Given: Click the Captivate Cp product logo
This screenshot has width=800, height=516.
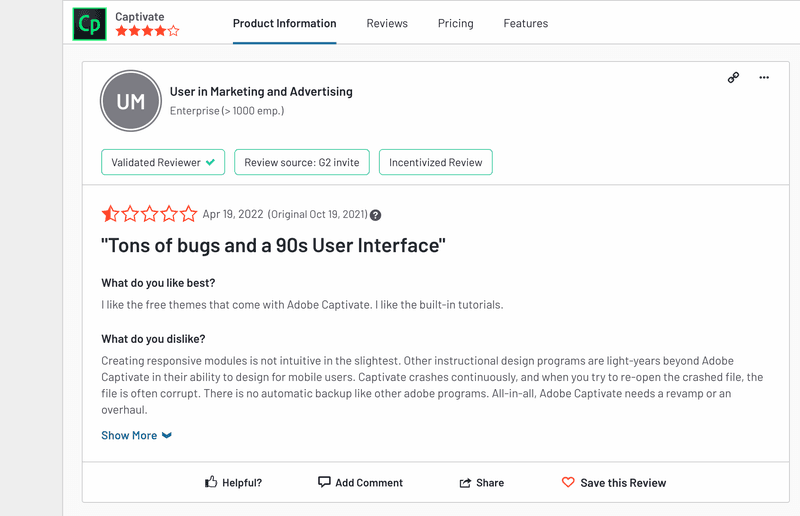Looking at the screenshot, I should pos(89,24).
